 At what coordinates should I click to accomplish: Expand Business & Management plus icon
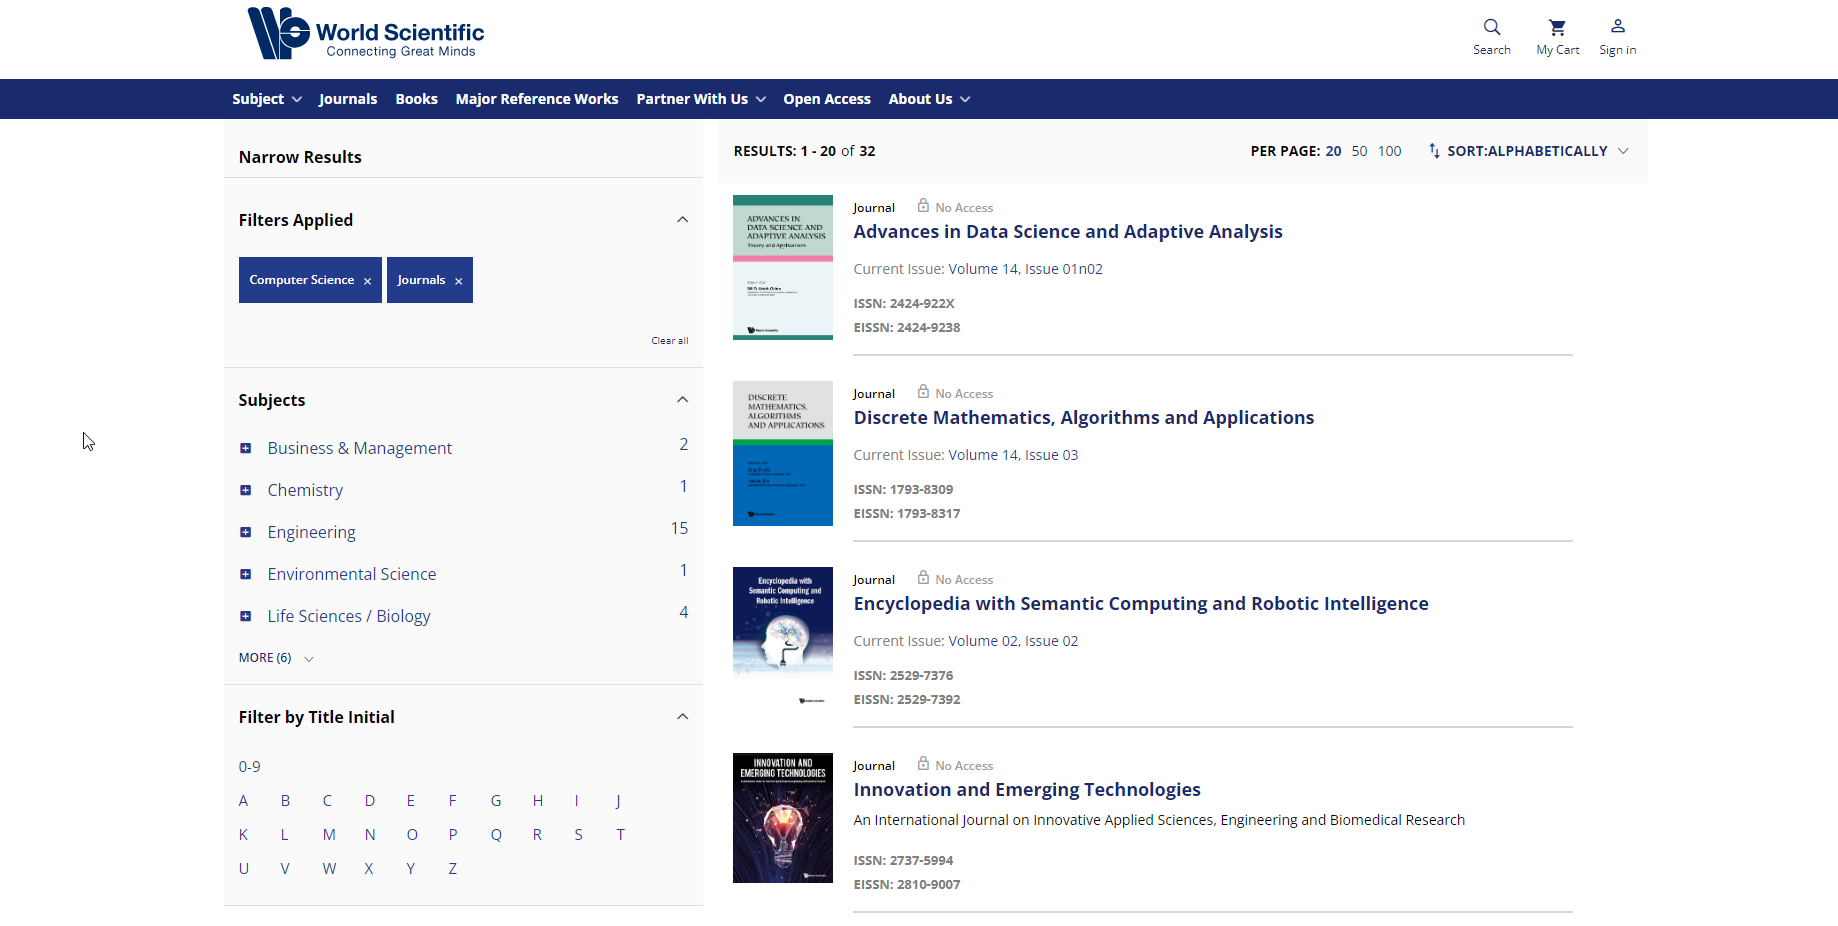pyautogui.click(x=245, y=448)
